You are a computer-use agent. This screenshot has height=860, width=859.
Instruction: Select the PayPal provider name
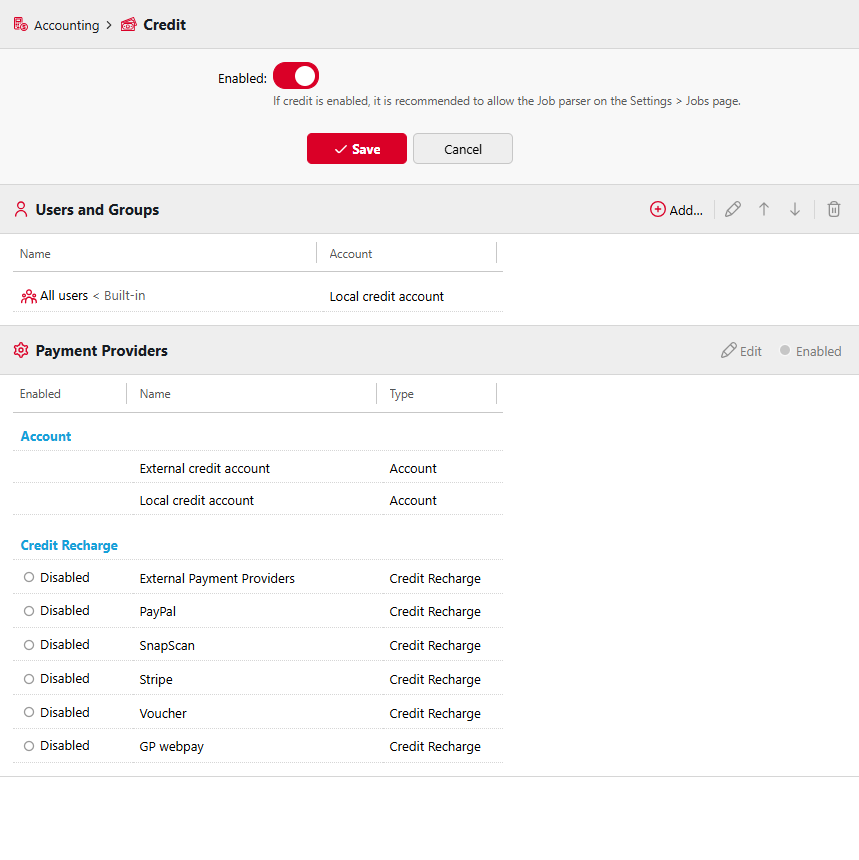pos(157,612)
